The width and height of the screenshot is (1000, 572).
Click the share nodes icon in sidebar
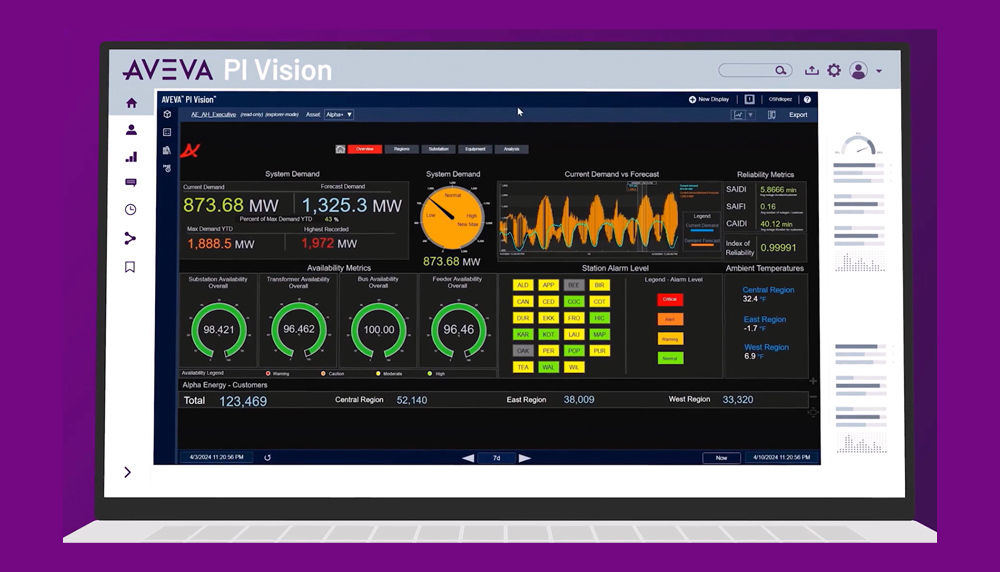(x=130, y=238)
